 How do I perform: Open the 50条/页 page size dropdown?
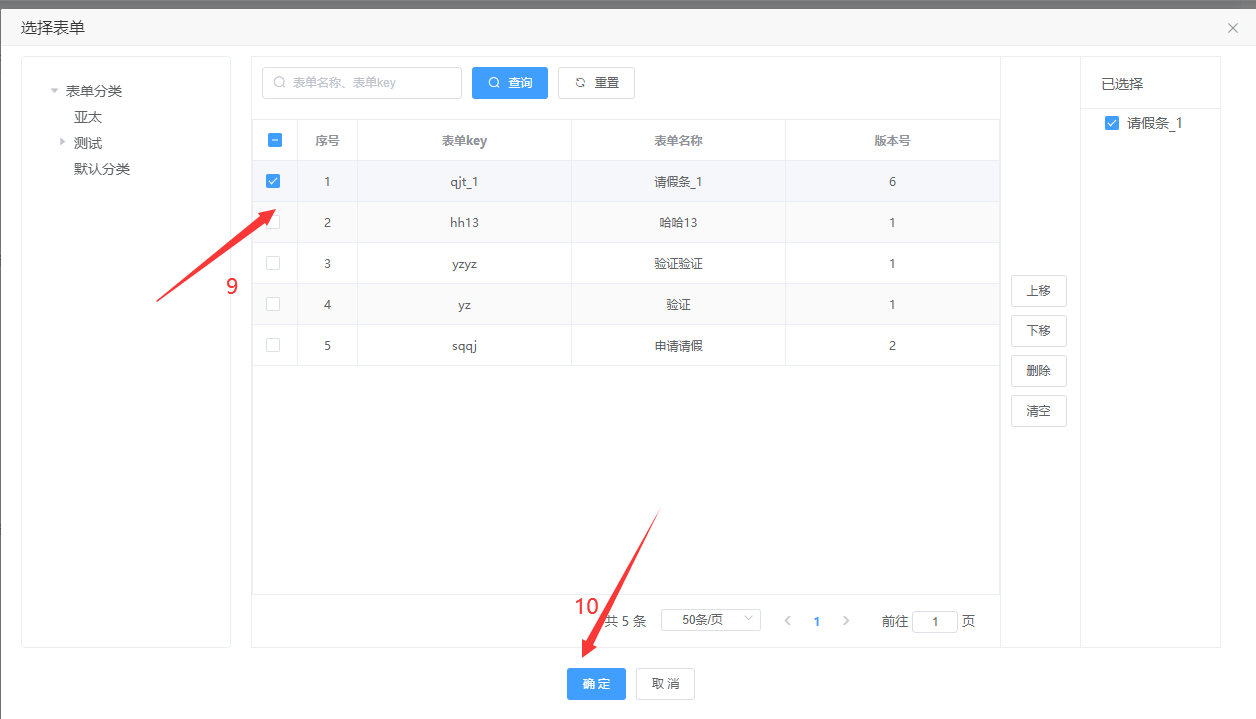click(710, 620)
